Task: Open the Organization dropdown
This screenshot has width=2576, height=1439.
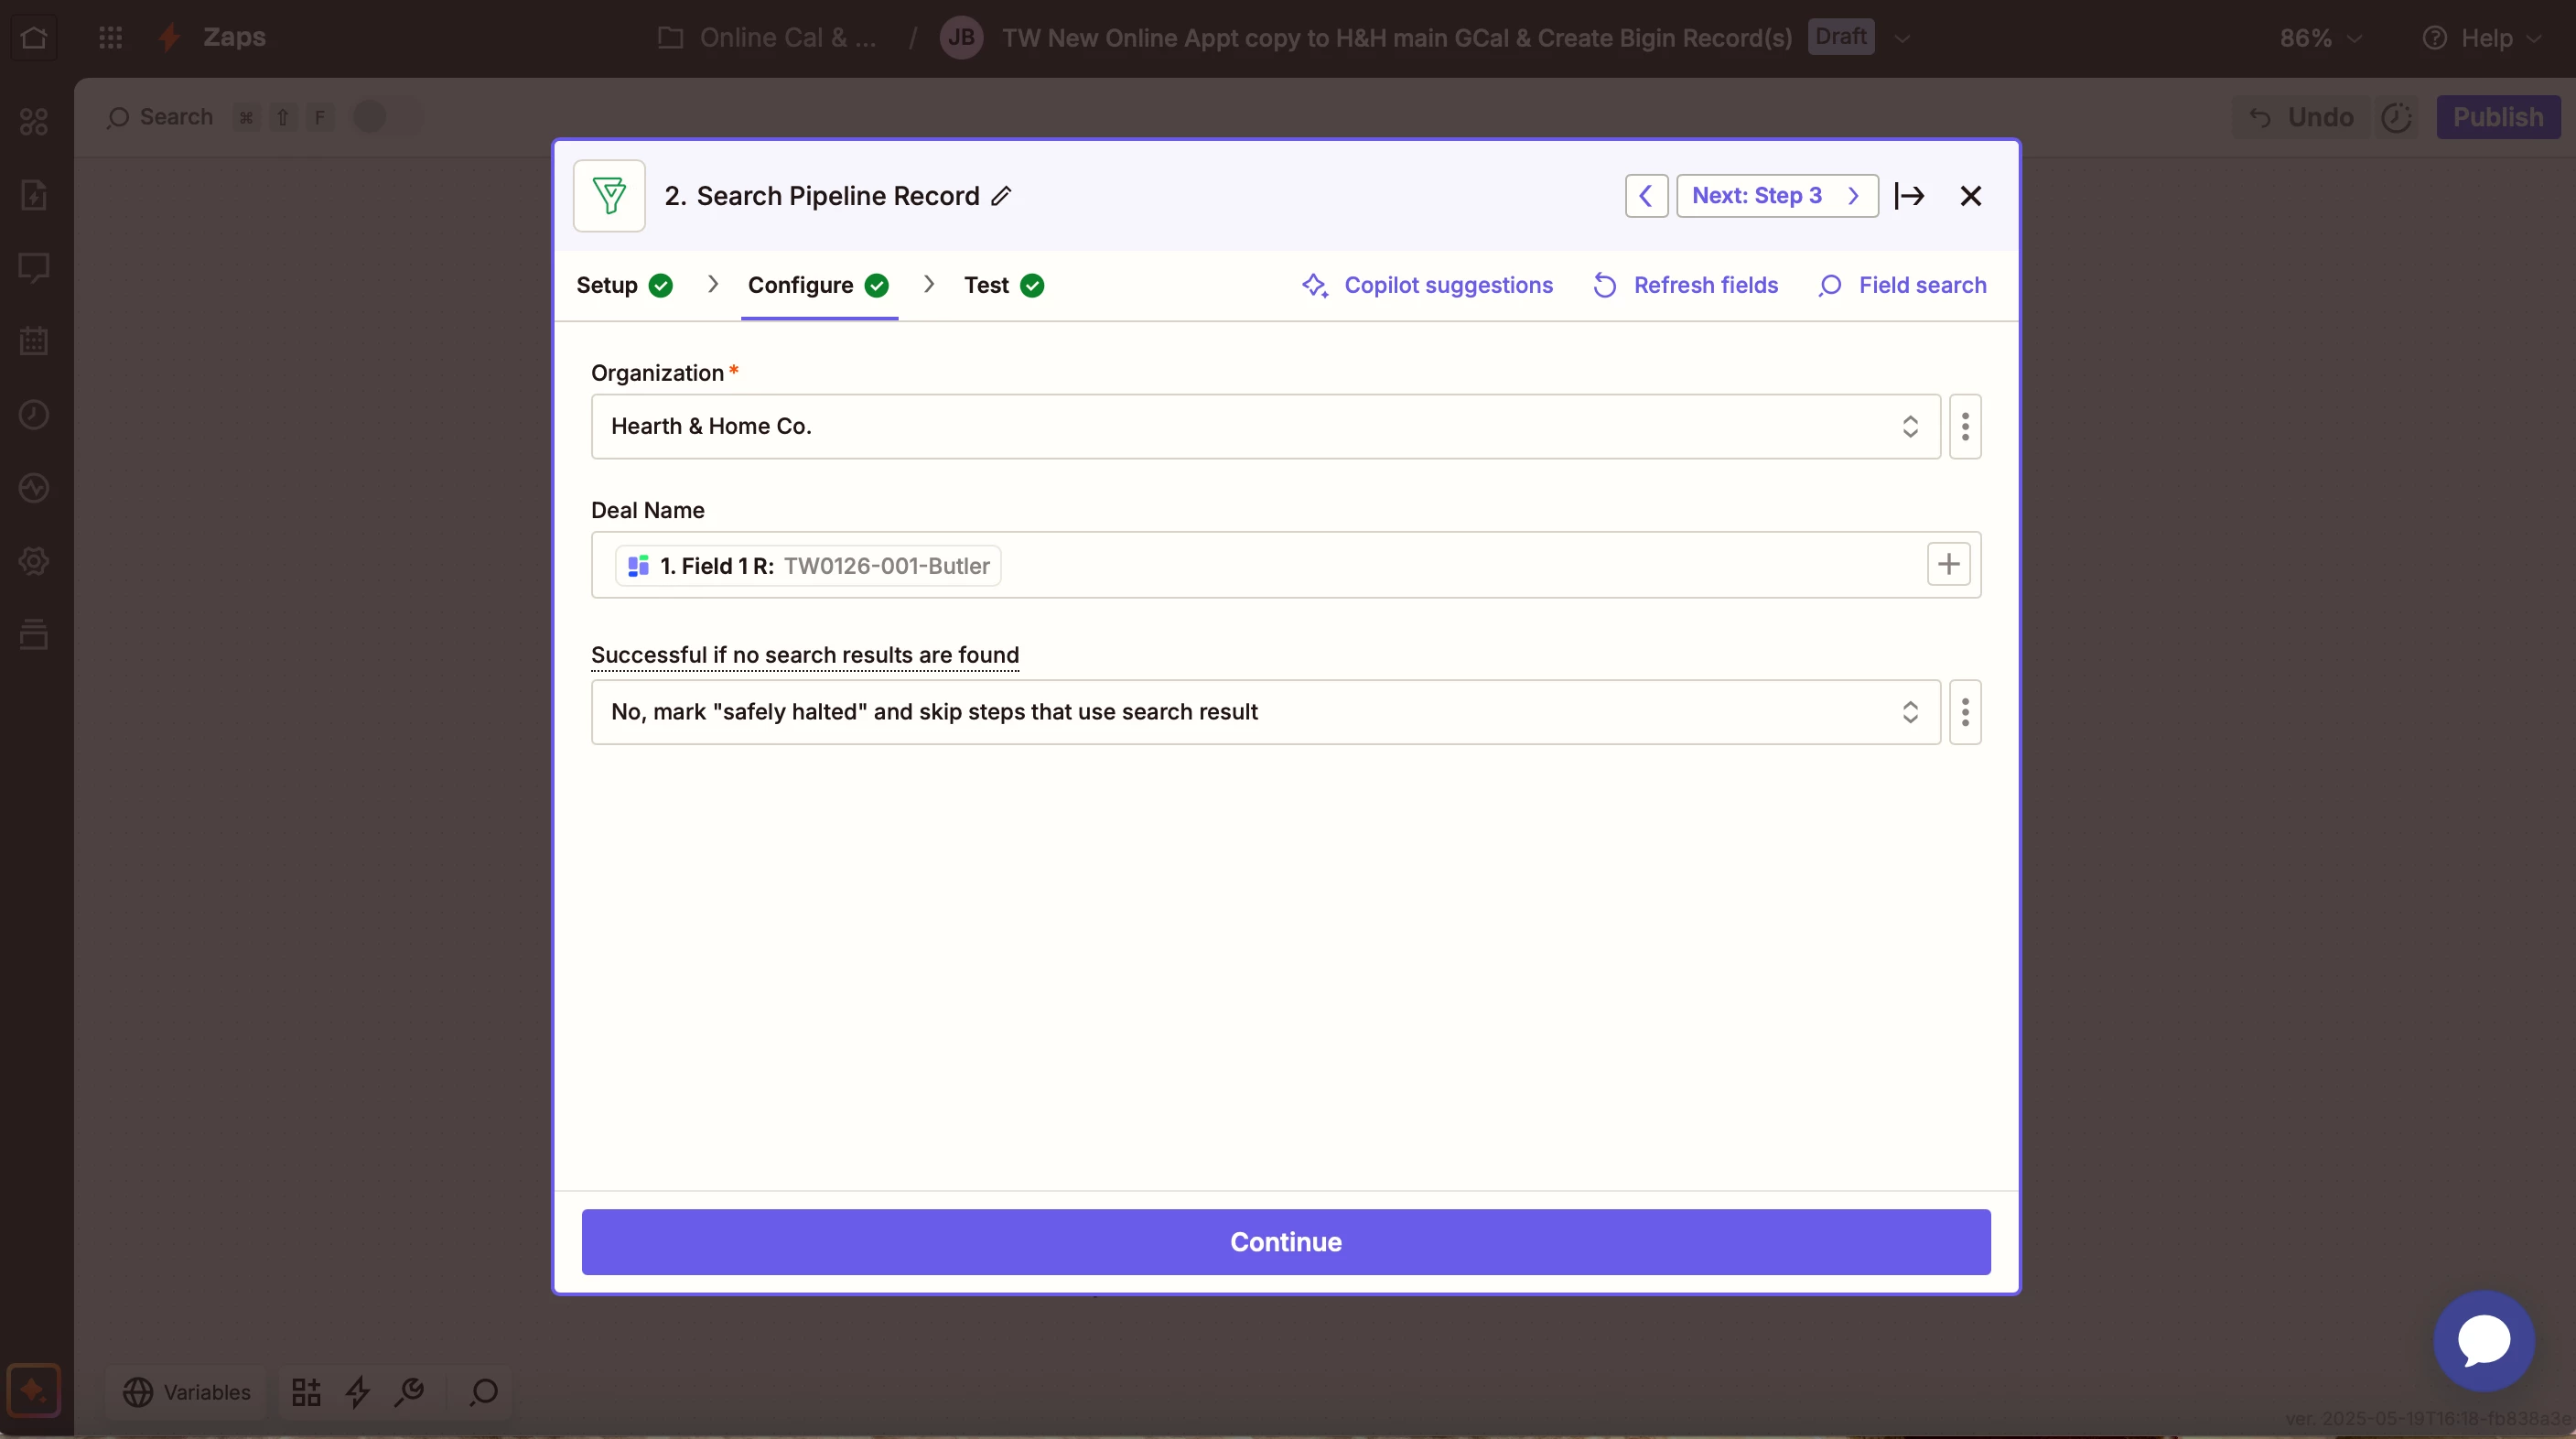Action: (x=1265, y=426)
